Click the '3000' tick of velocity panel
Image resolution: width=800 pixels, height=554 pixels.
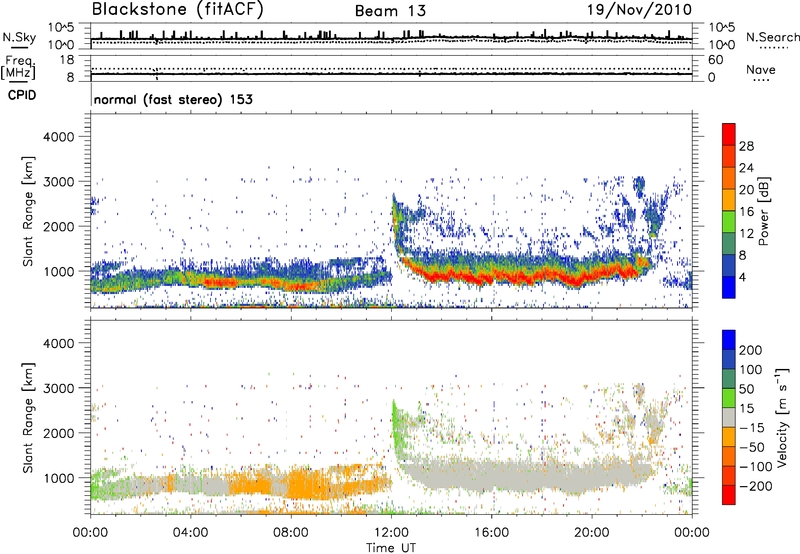59,388
